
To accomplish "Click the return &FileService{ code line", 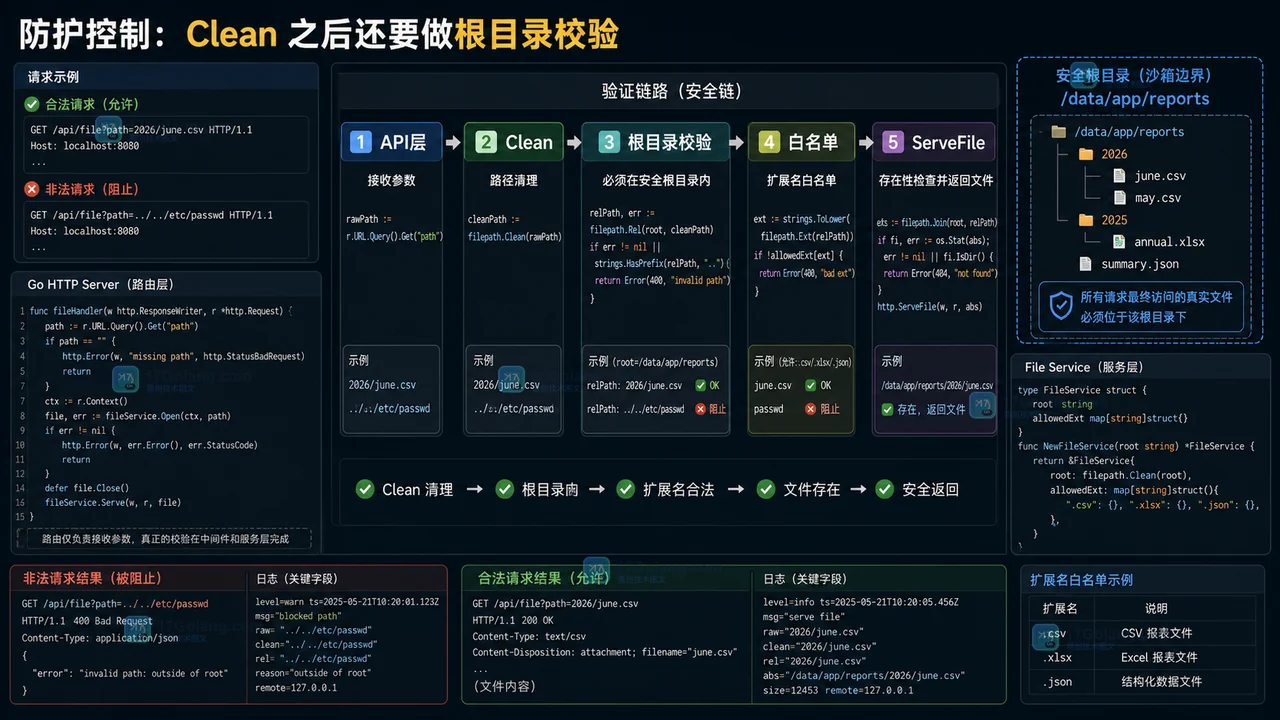I will point(1082,461).
